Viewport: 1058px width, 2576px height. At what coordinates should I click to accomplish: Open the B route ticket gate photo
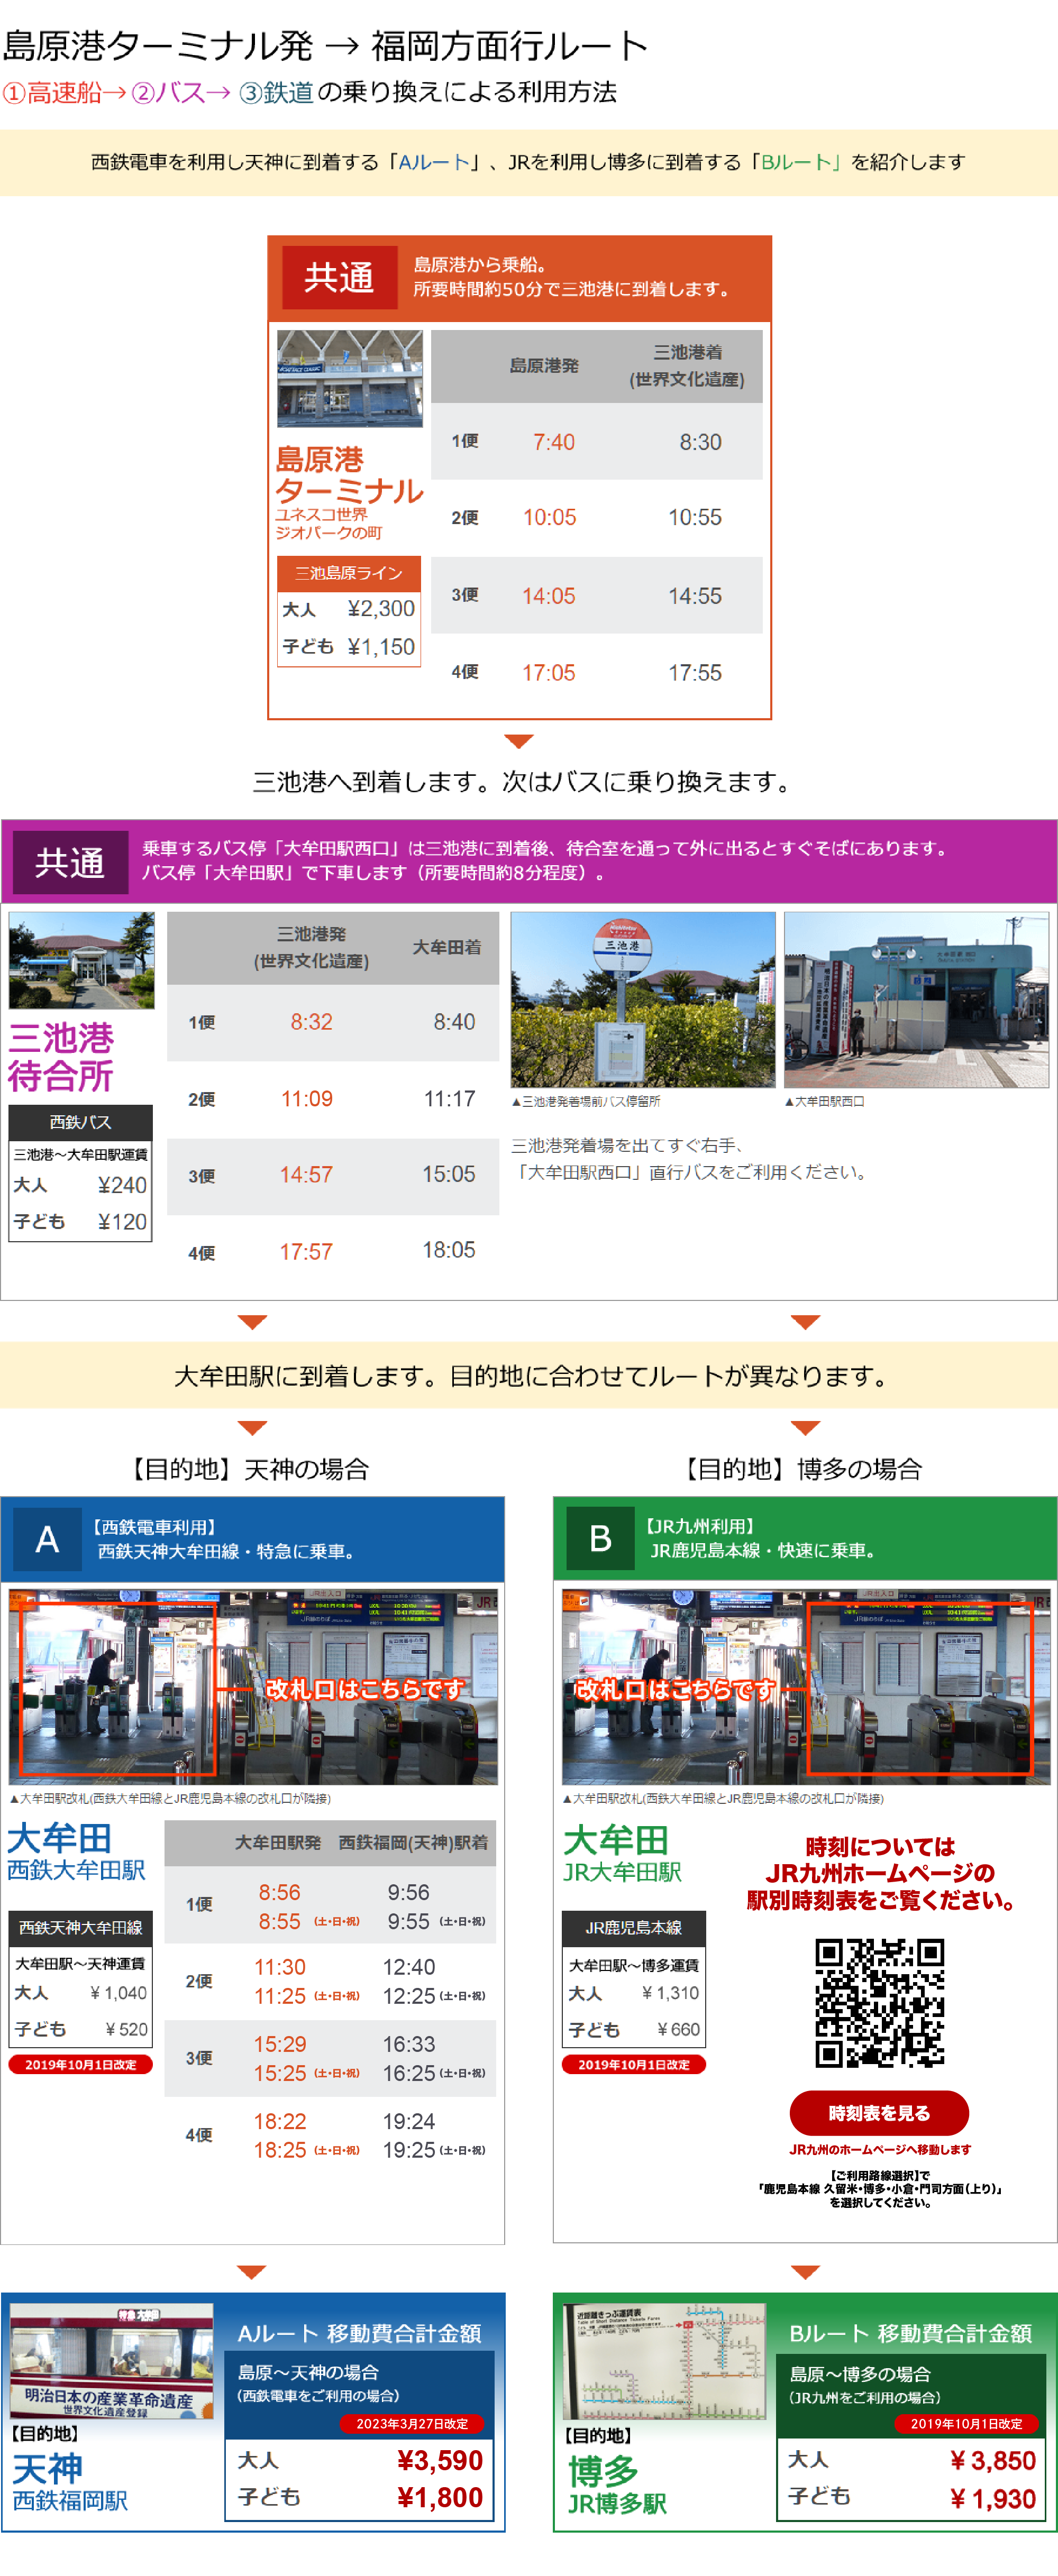click(x=805, y=1686)
